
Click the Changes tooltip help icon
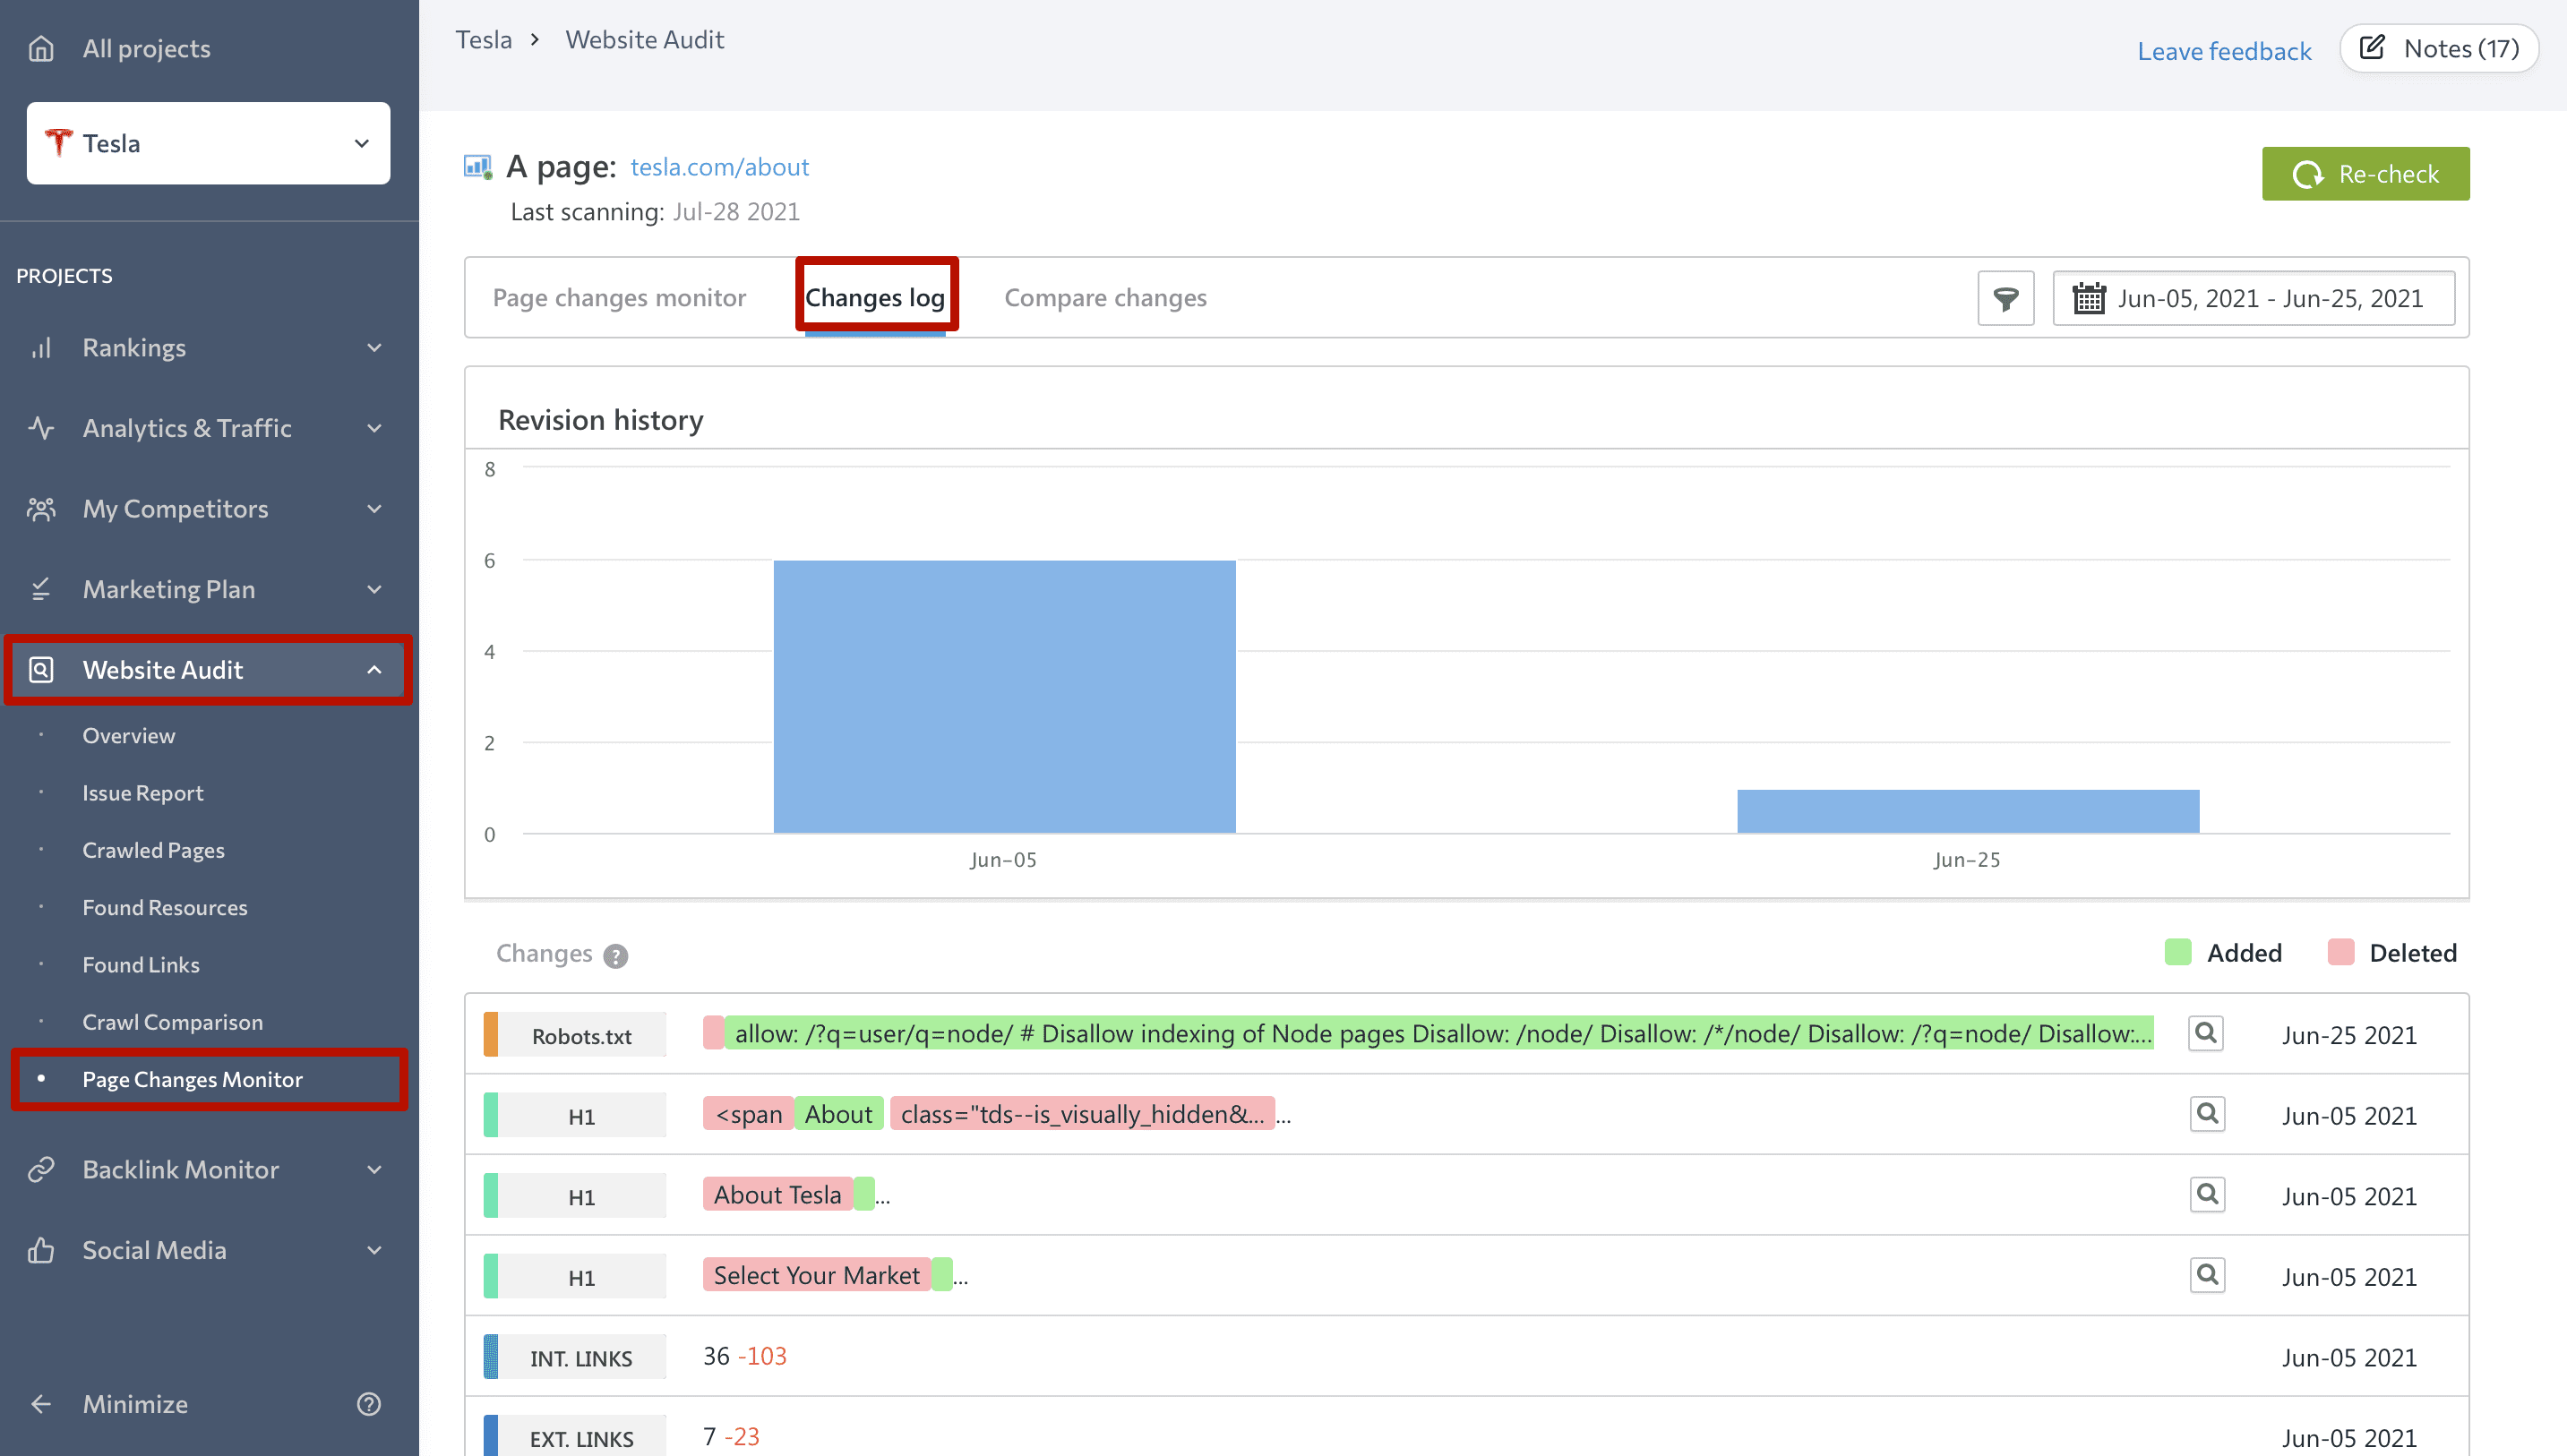pyautogui.click(x=617, y=955)
